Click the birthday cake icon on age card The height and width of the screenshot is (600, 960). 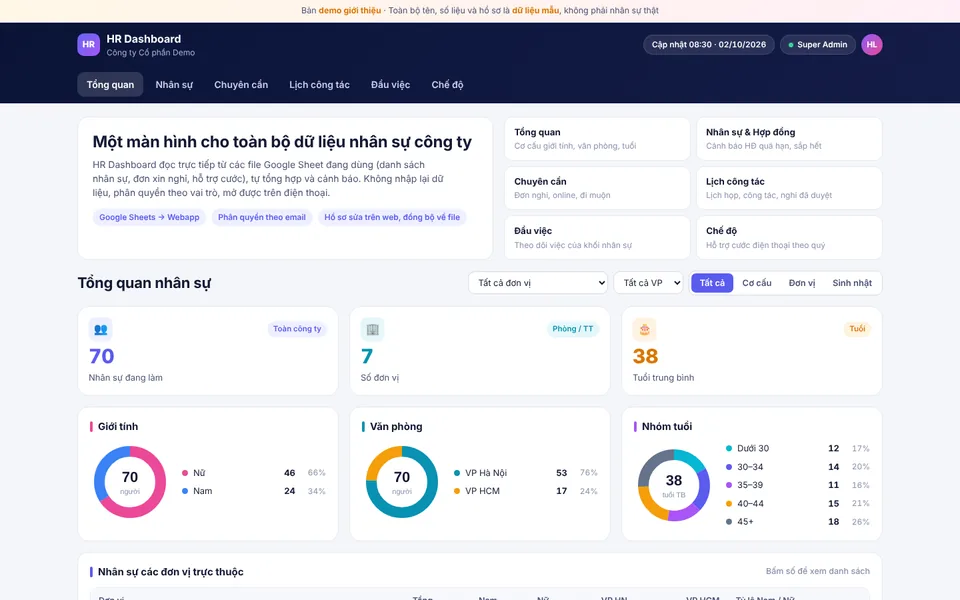tap(644, 329)
